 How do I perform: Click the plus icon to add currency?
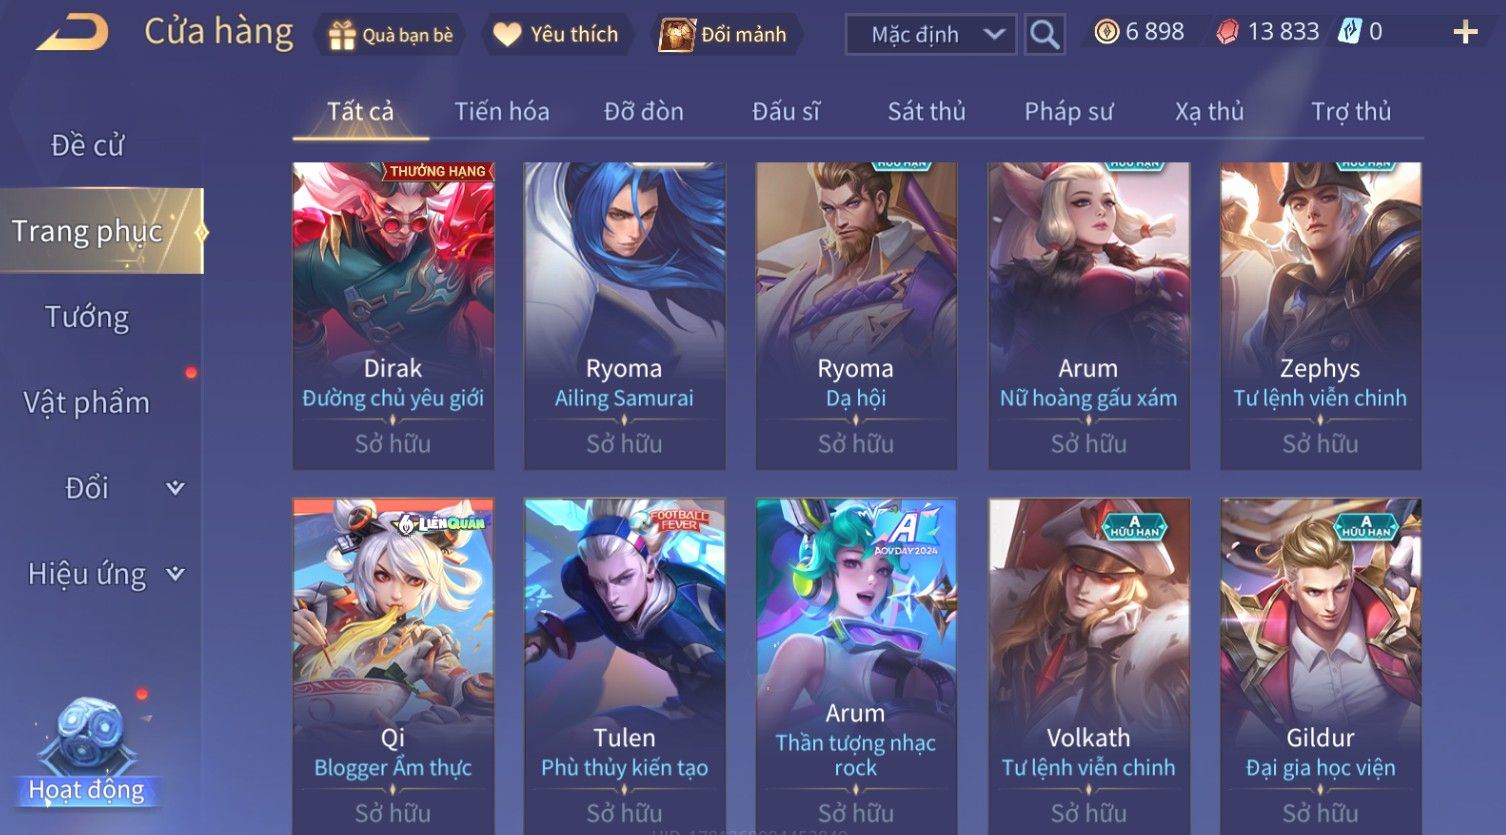(x=1465, y=33)
